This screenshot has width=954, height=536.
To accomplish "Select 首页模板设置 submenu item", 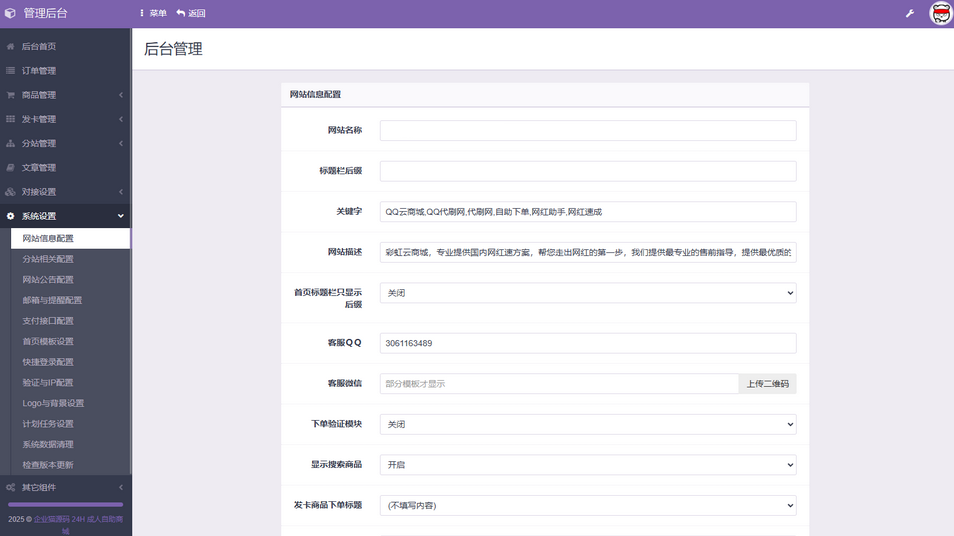I will coord(70,341).
